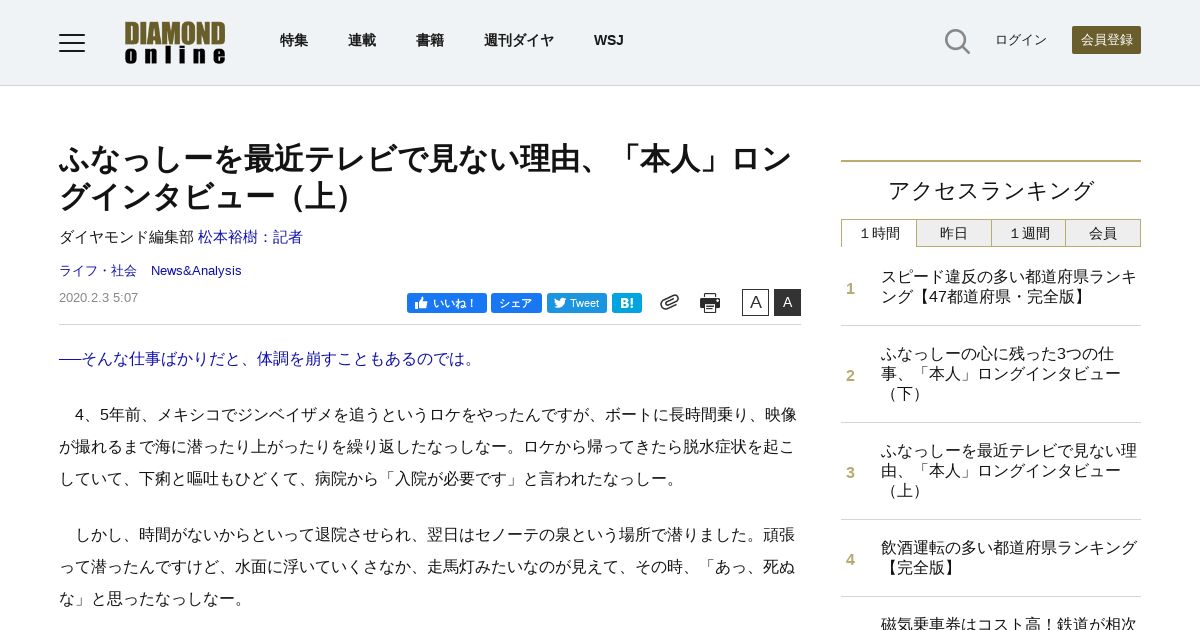1200x630 pixels.
Task: Open 磁気乗車券はコスト高 ranking article
Action: (1009, 622)
